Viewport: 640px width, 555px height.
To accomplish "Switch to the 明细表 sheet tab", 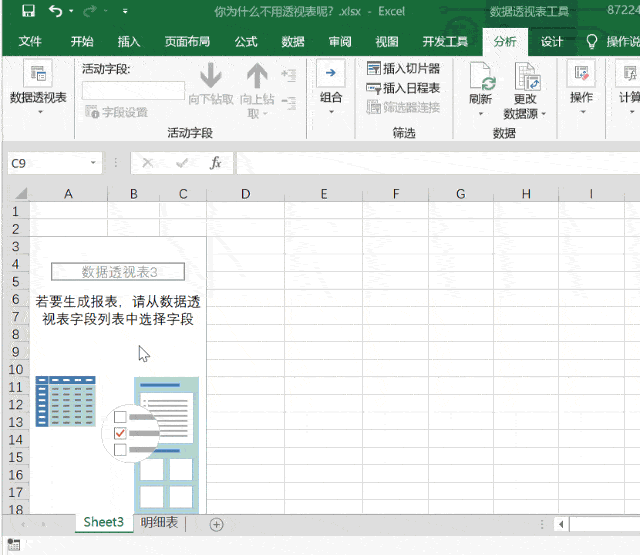I will (x=159, y=523).
